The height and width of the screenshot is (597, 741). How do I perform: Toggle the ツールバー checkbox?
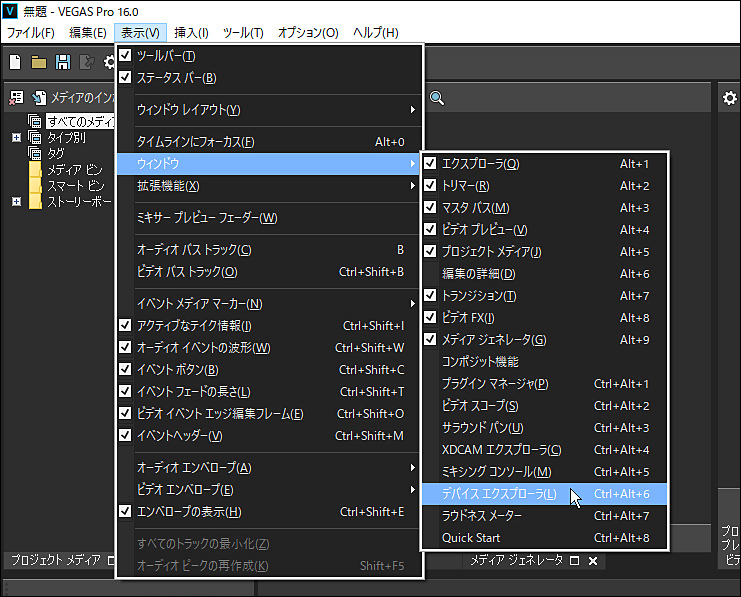[x=125, y=55]
